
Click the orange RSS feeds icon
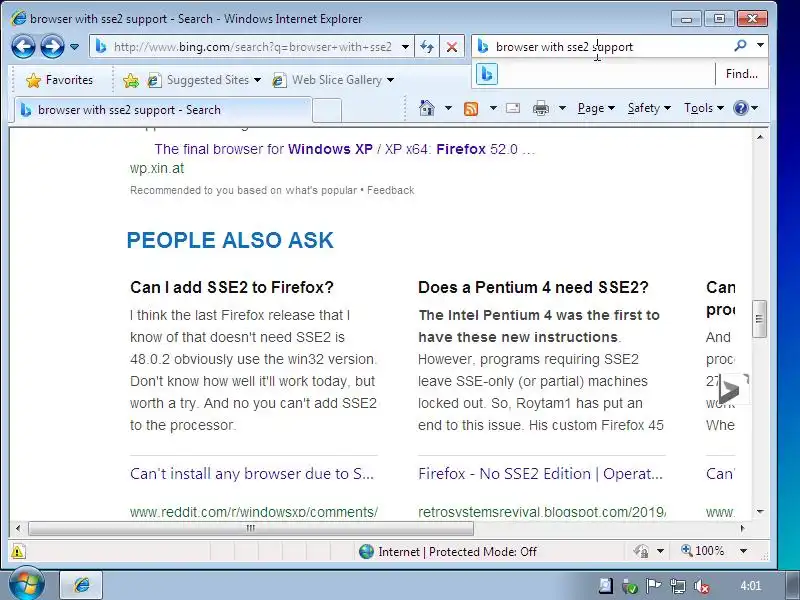pyautogui.click(x=471, y=108)
